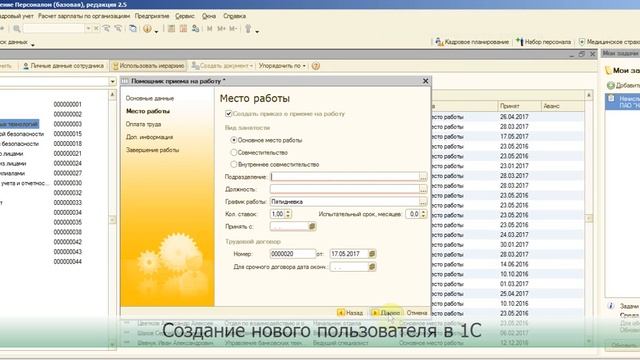
Task: Toggle Использовать иерархию button
Action: (x=148, y=66)
